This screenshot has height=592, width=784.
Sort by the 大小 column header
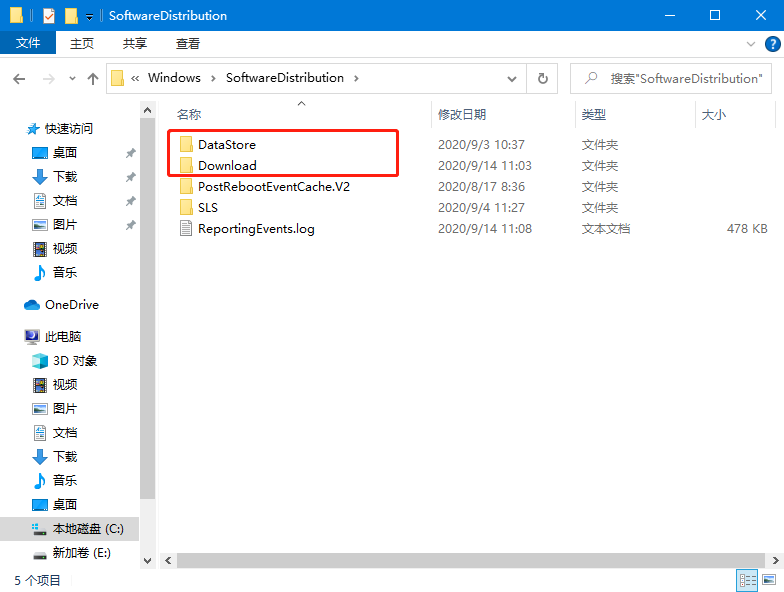(x=714, y=114)
